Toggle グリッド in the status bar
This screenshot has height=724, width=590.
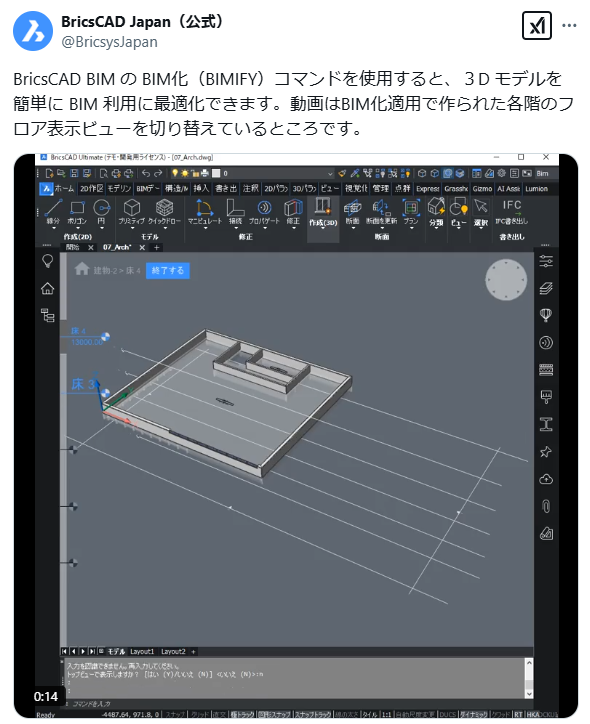[200, 714]
